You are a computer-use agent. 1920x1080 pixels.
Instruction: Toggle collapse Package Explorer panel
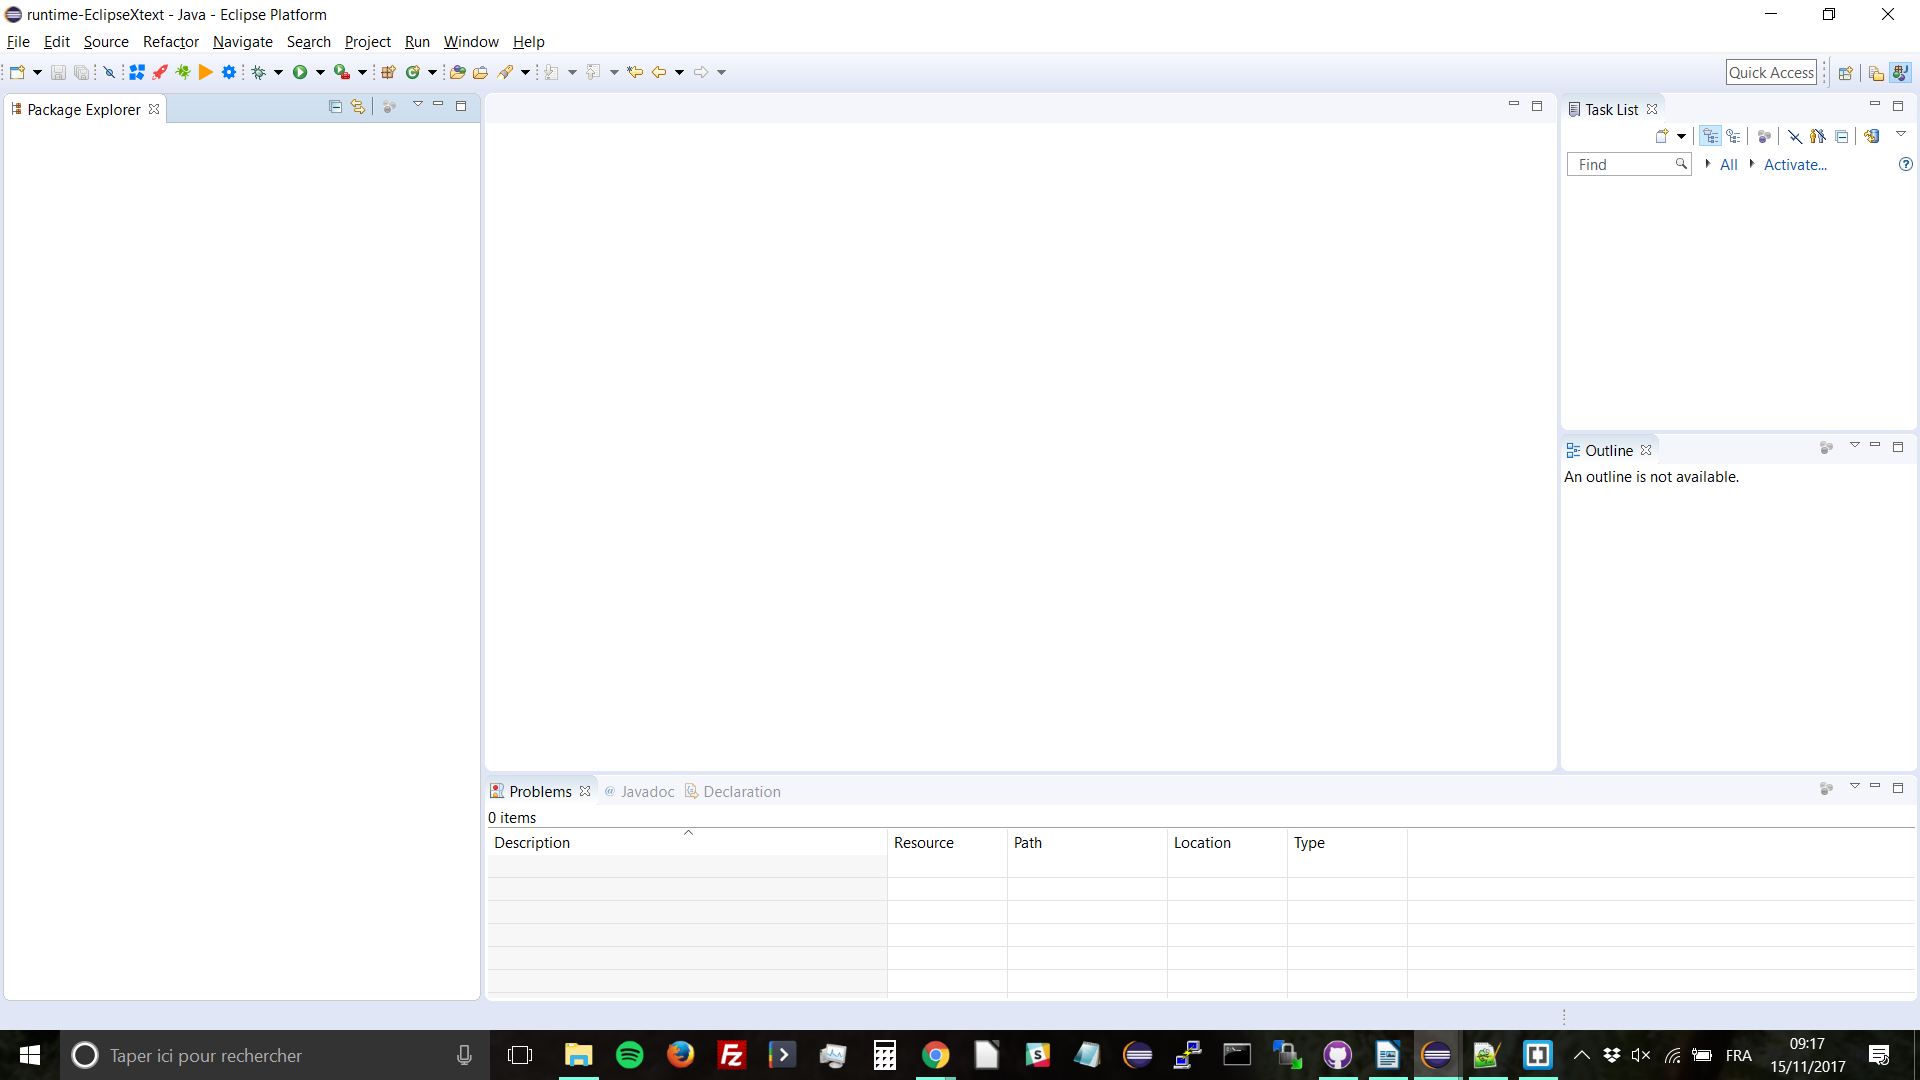[440, 108]
